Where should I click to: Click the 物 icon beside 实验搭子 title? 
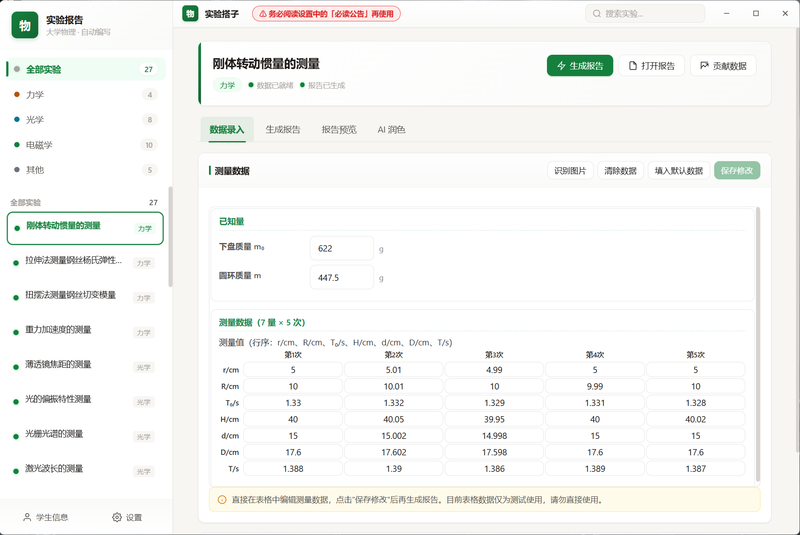pyautogui.click(x=190, y=14)
